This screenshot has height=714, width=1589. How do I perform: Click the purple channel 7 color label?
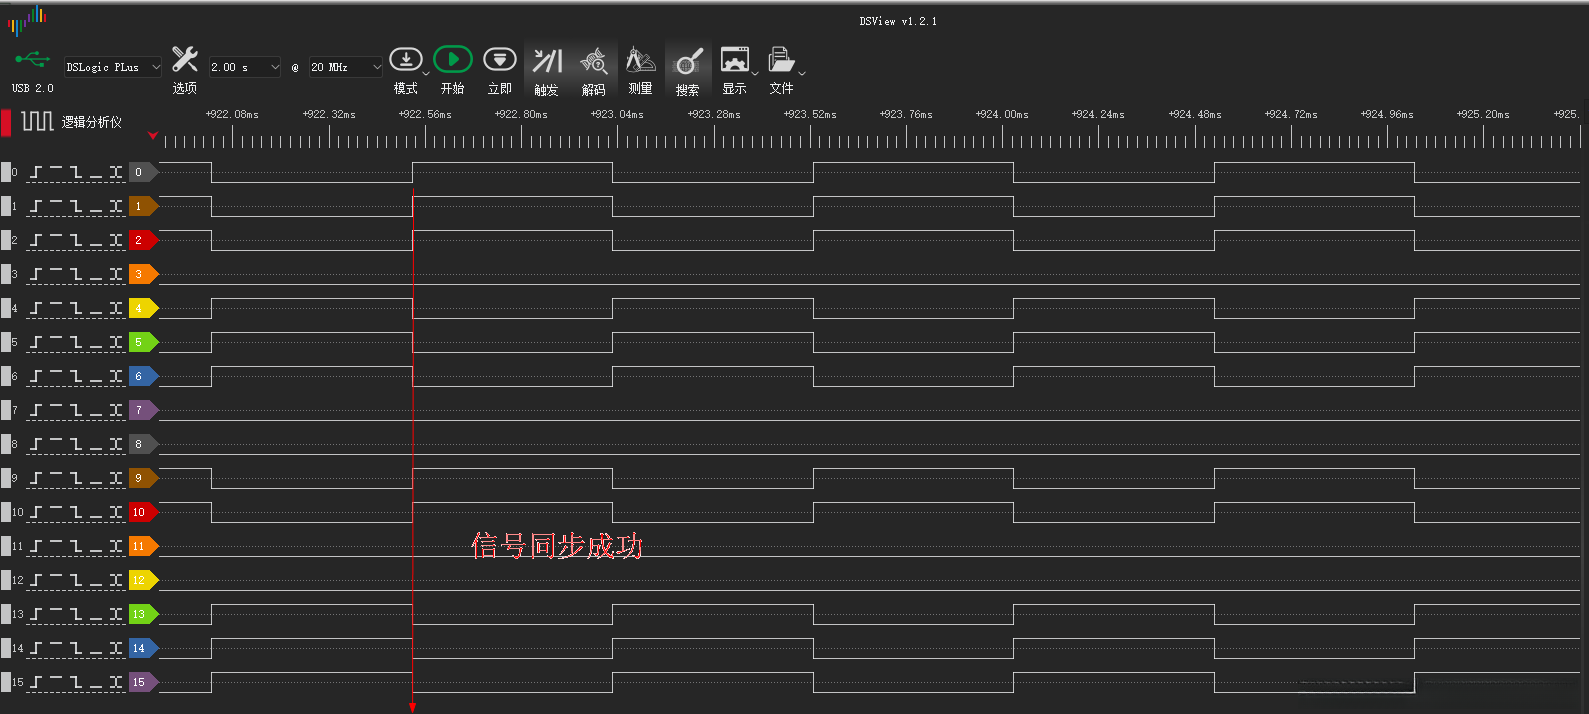[x=143, y=410]
